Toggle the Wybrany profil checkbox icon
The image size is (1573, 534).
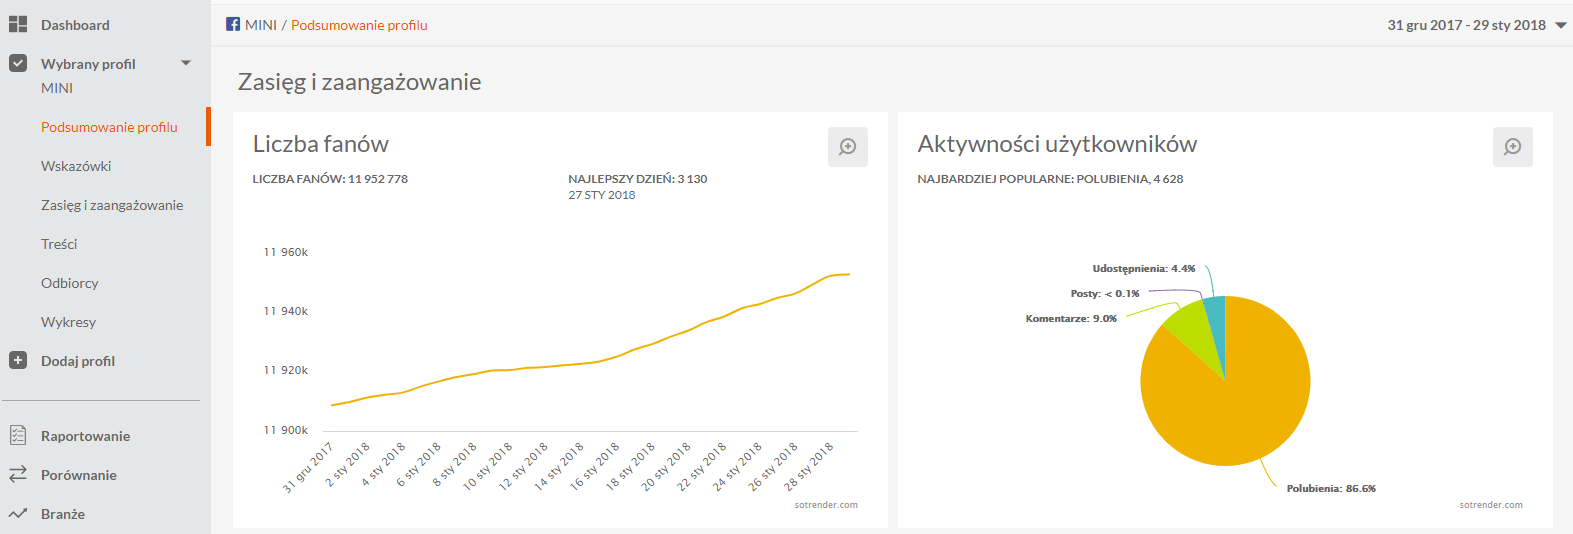18,64
